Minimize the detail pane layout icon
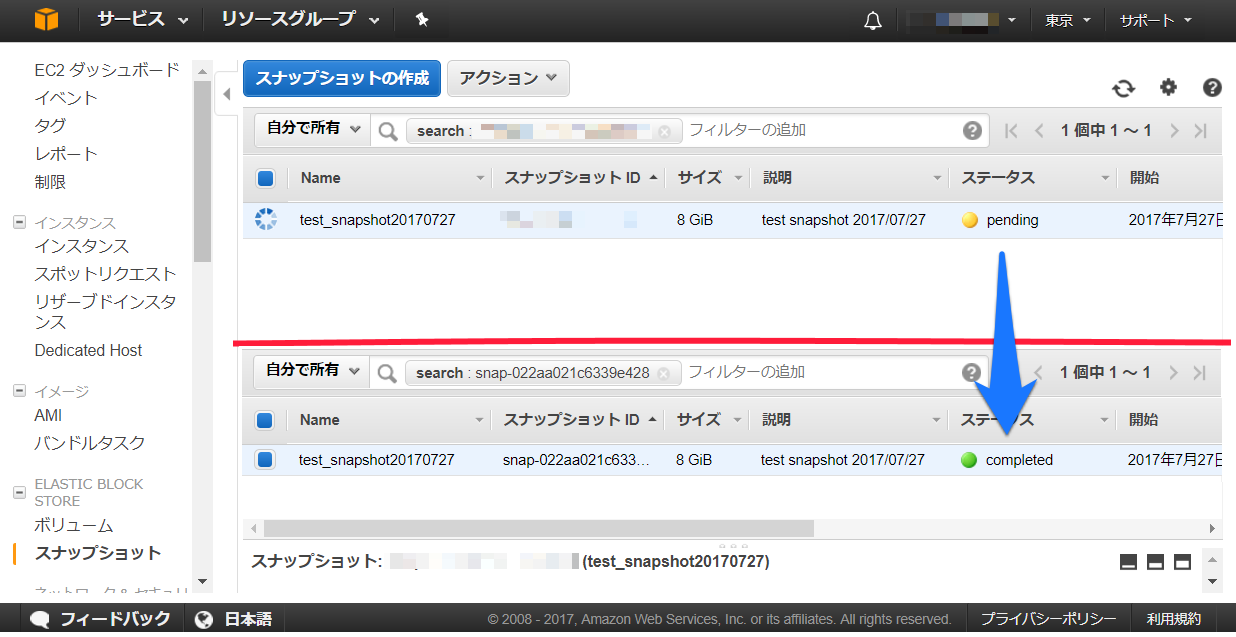1236x637 pixels. (x=1129, y=562)
